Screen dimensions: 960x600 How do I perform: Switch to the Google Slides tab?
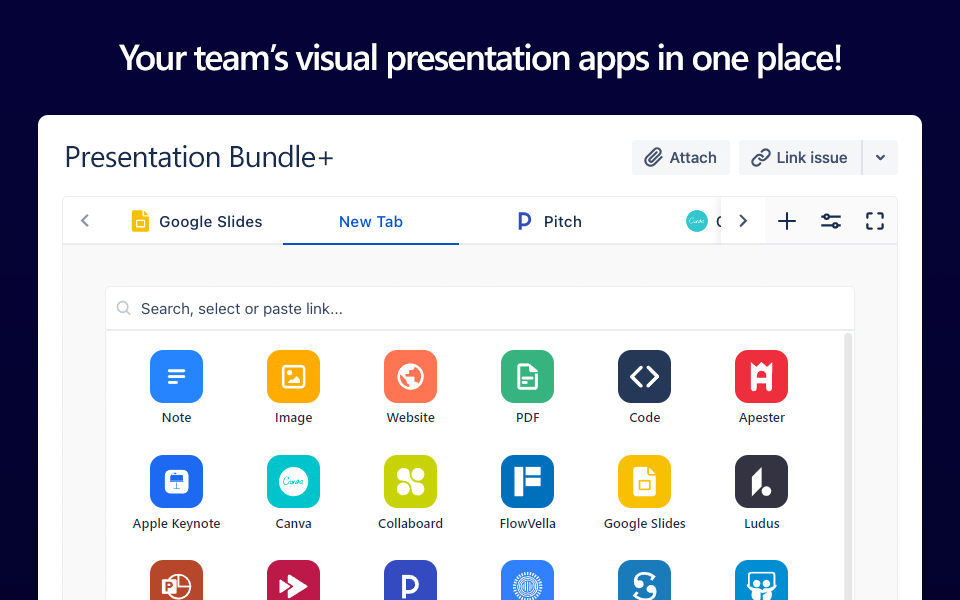click(x=197, y=221)
